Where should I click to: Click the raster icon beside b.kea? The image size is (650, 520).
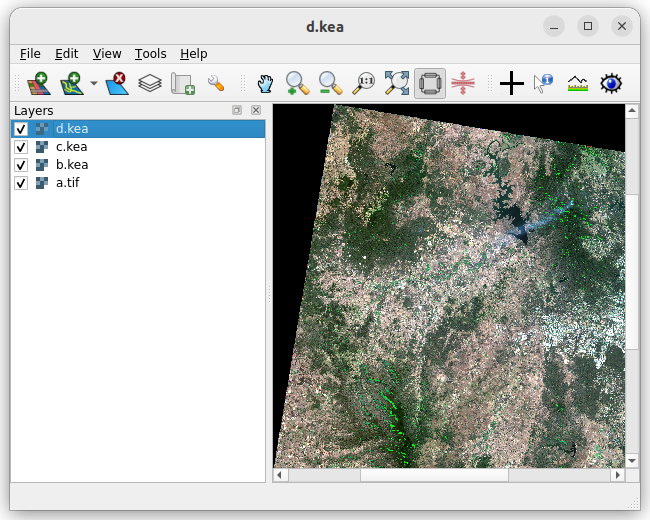[x=42, y=165]
